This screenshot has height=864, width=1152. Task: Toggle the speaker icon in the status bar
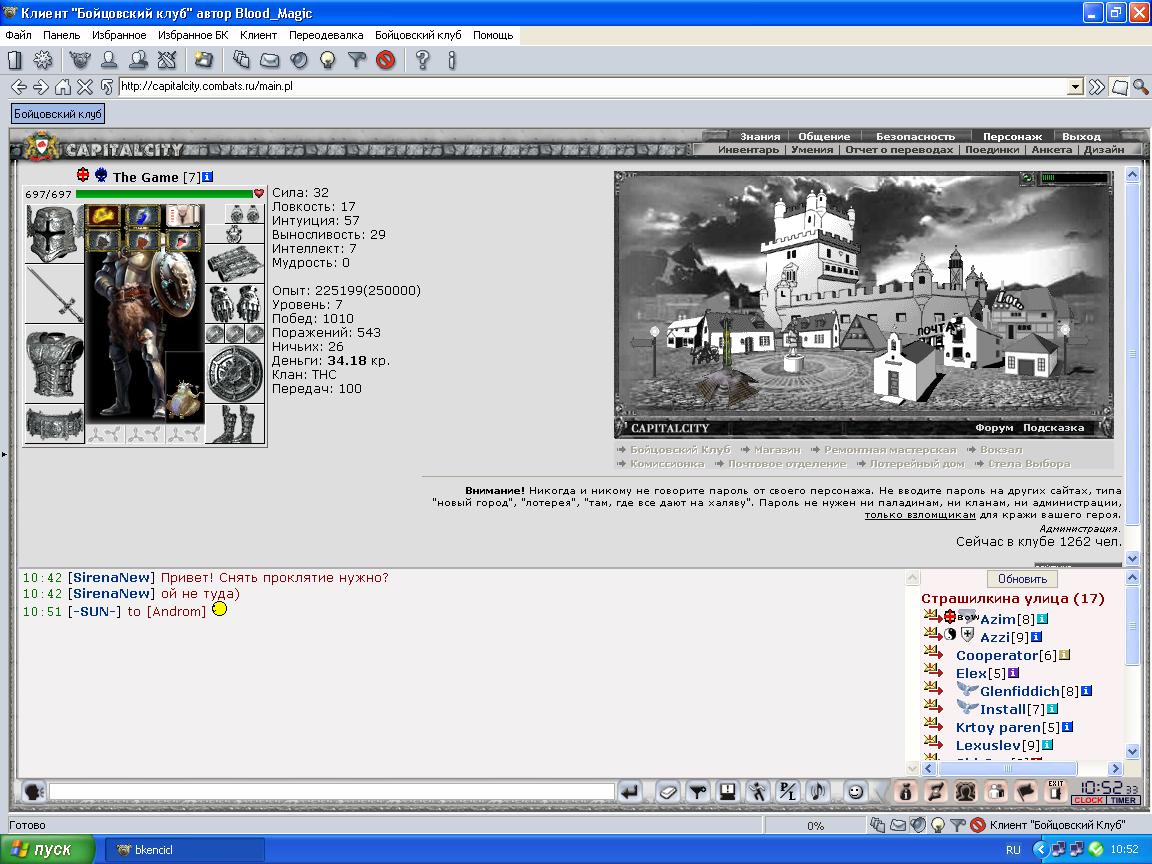tap(918, 825)
